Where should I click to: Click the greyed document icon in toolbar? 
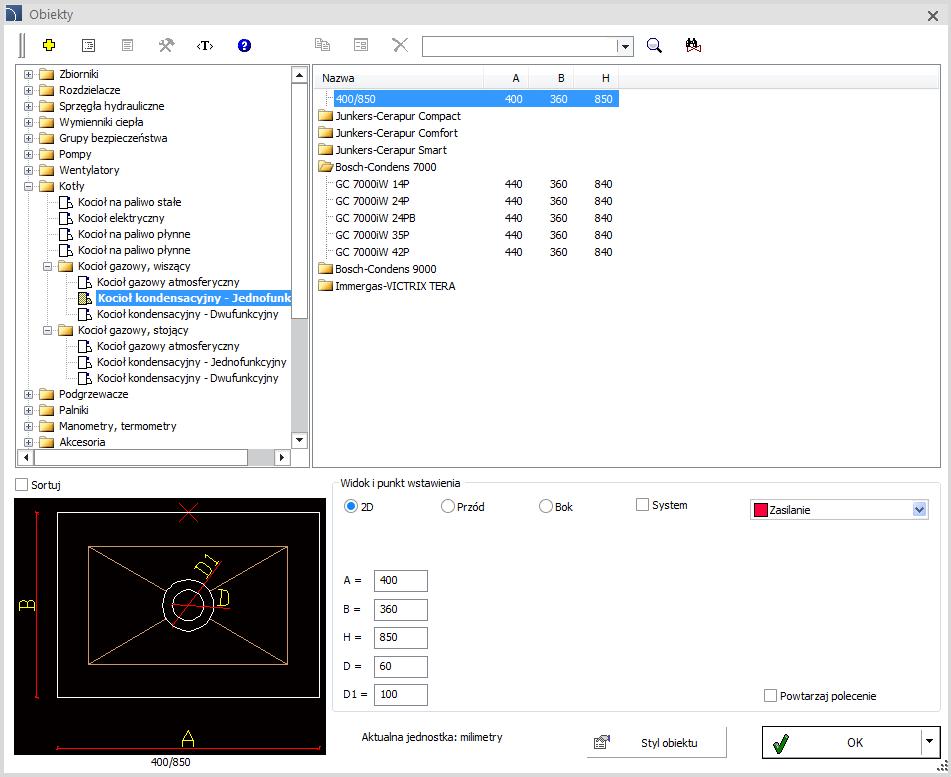click(127, 45)
